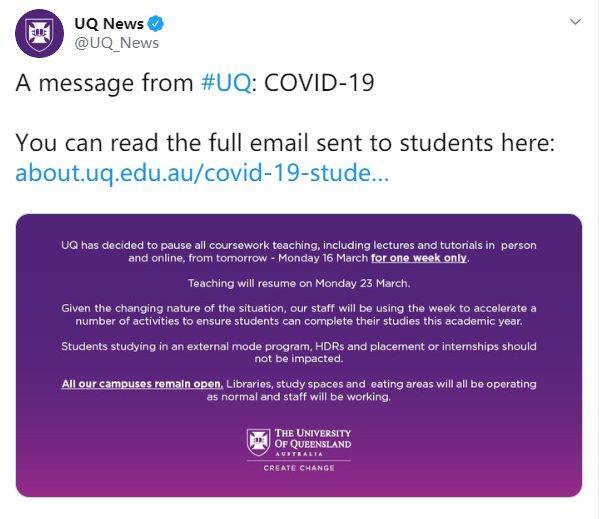
Task: Visit the @UQ_News handle
Action: [117, 43]
